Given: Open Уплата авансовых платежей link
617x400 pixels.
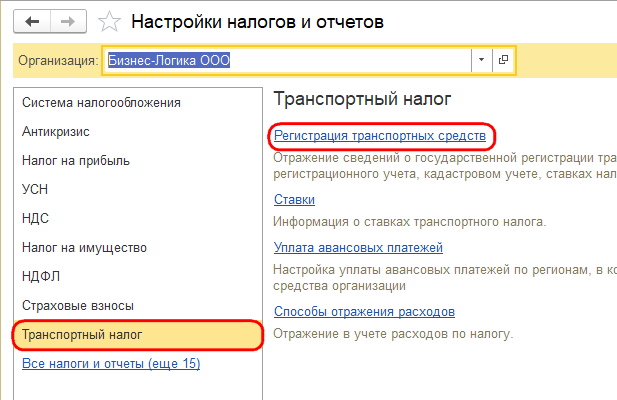Looking at the screenshot, I should pos(358,247).
